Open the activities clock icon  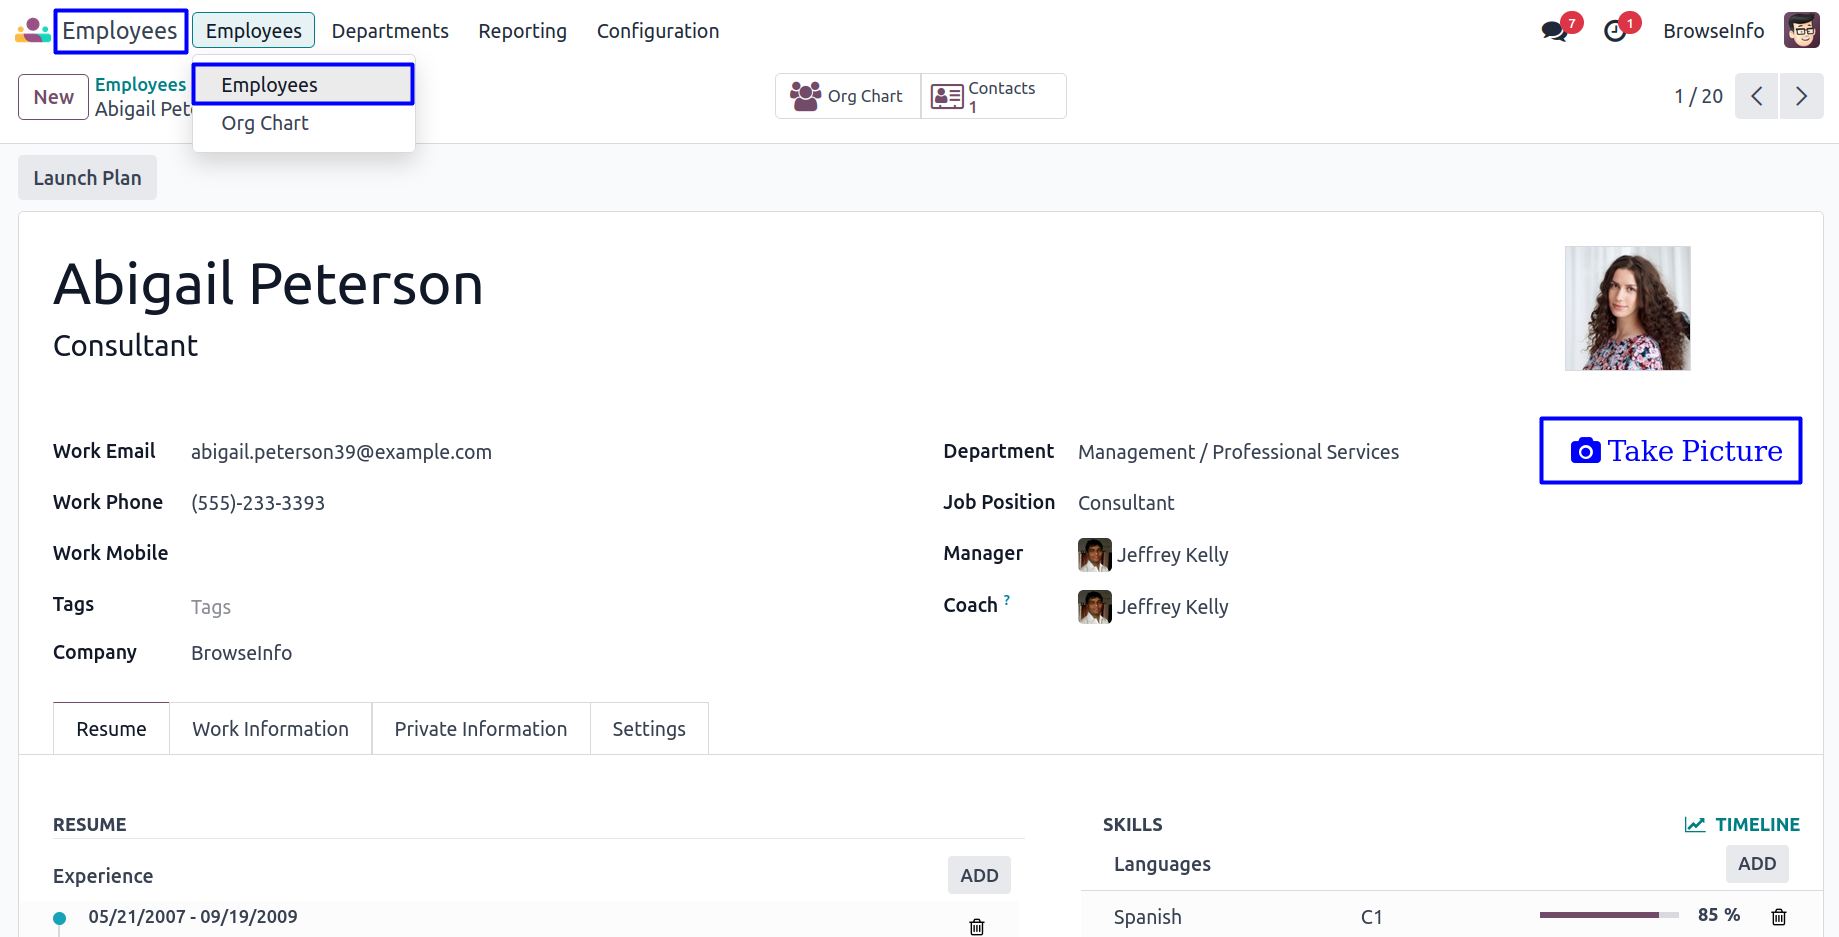[x=1614, y=31]
